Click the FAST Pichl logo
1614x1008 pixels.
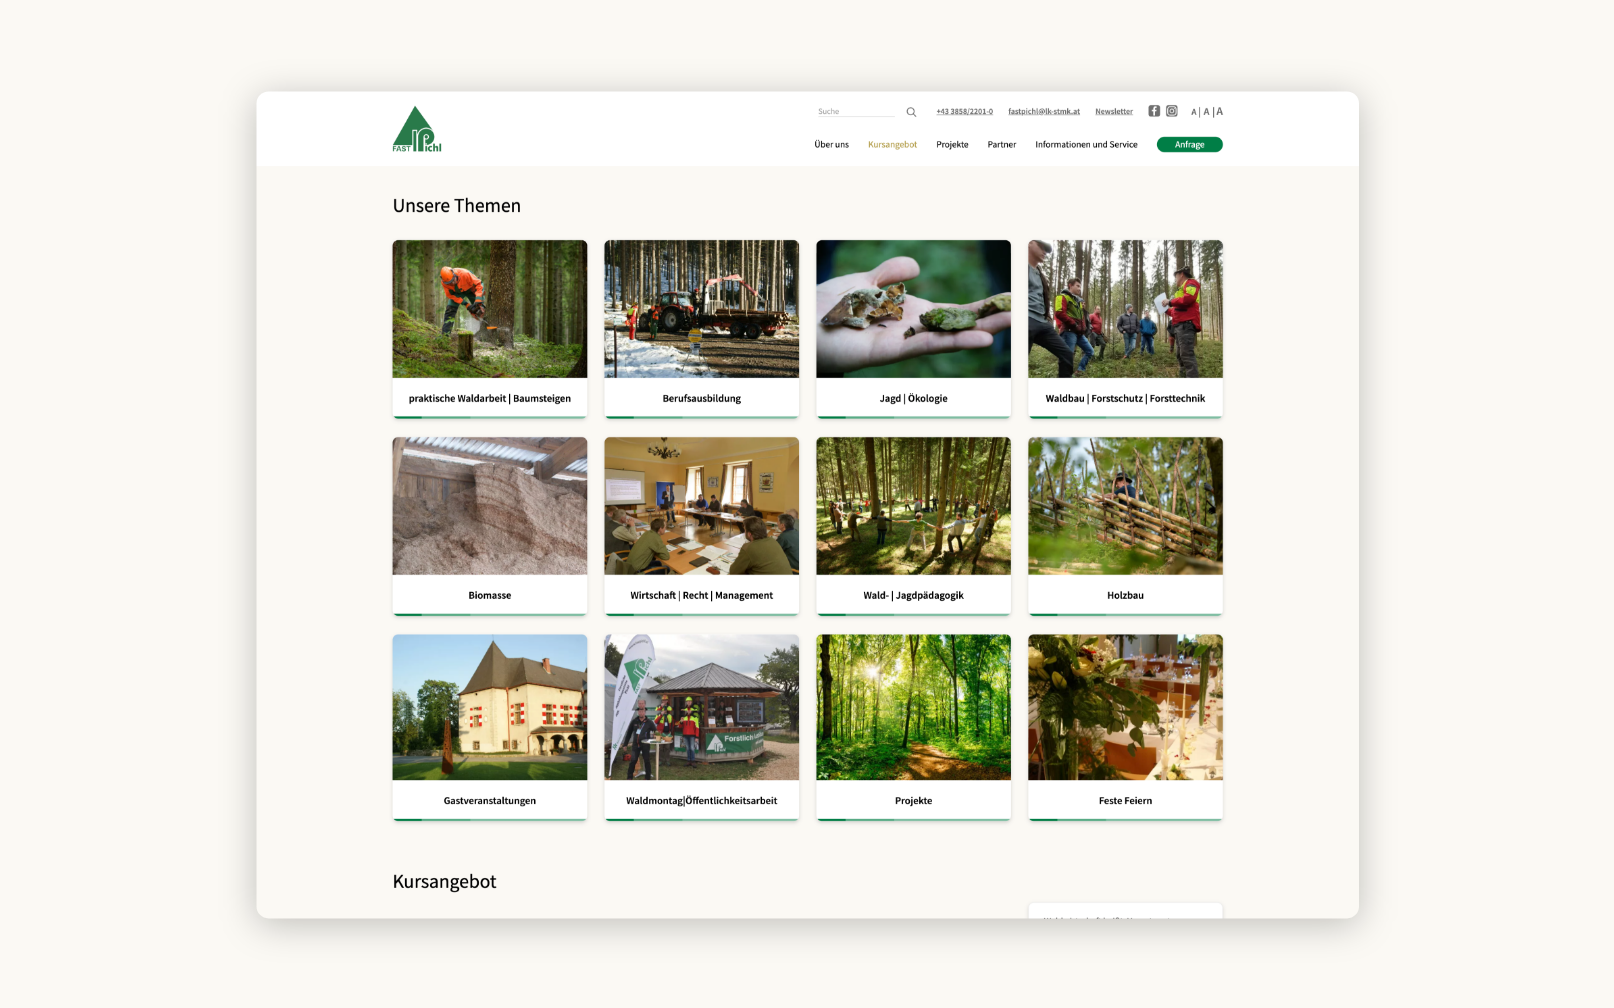coord(416,130)
